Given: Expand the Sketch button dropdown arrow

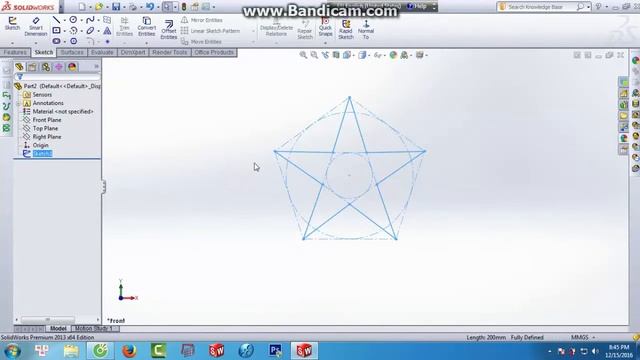Looking at the screenshot, I should pos(12,42).
